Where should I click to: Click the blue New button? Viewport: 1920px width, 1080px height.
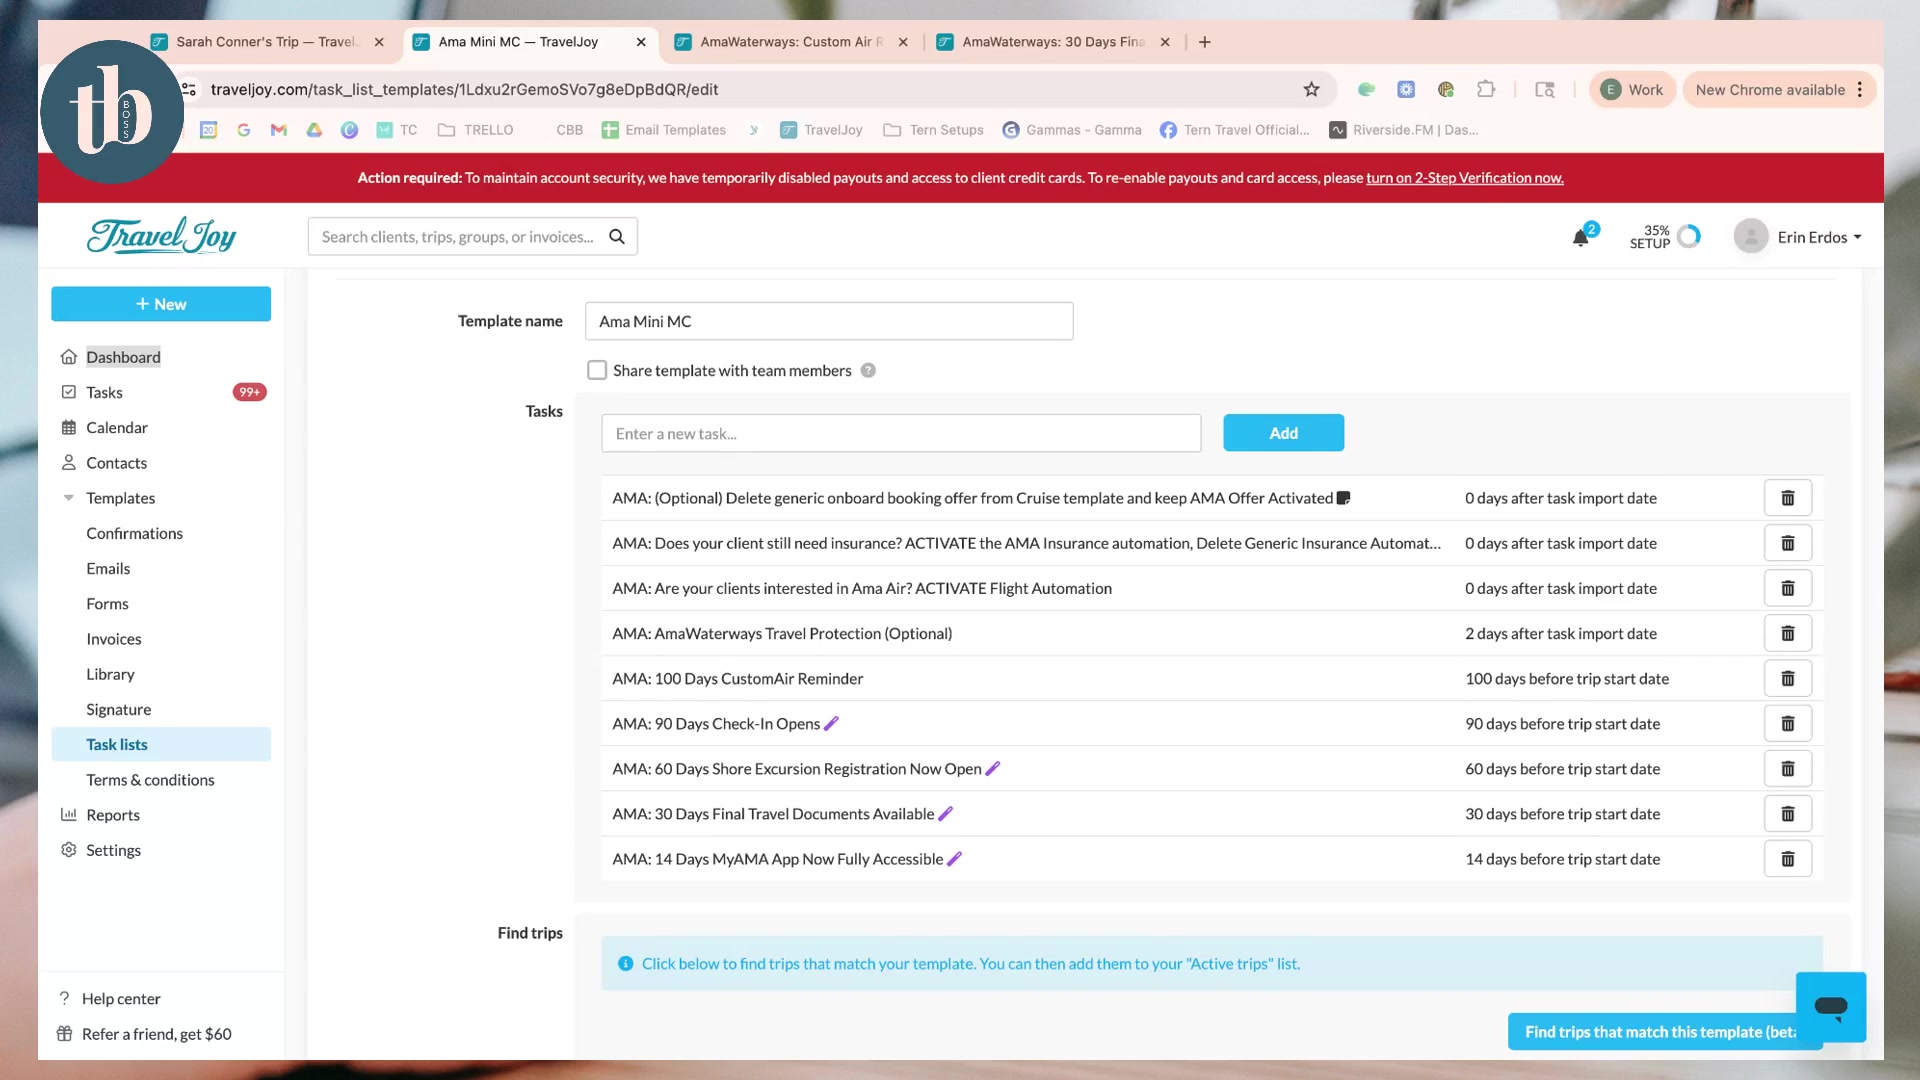point(161,304)
